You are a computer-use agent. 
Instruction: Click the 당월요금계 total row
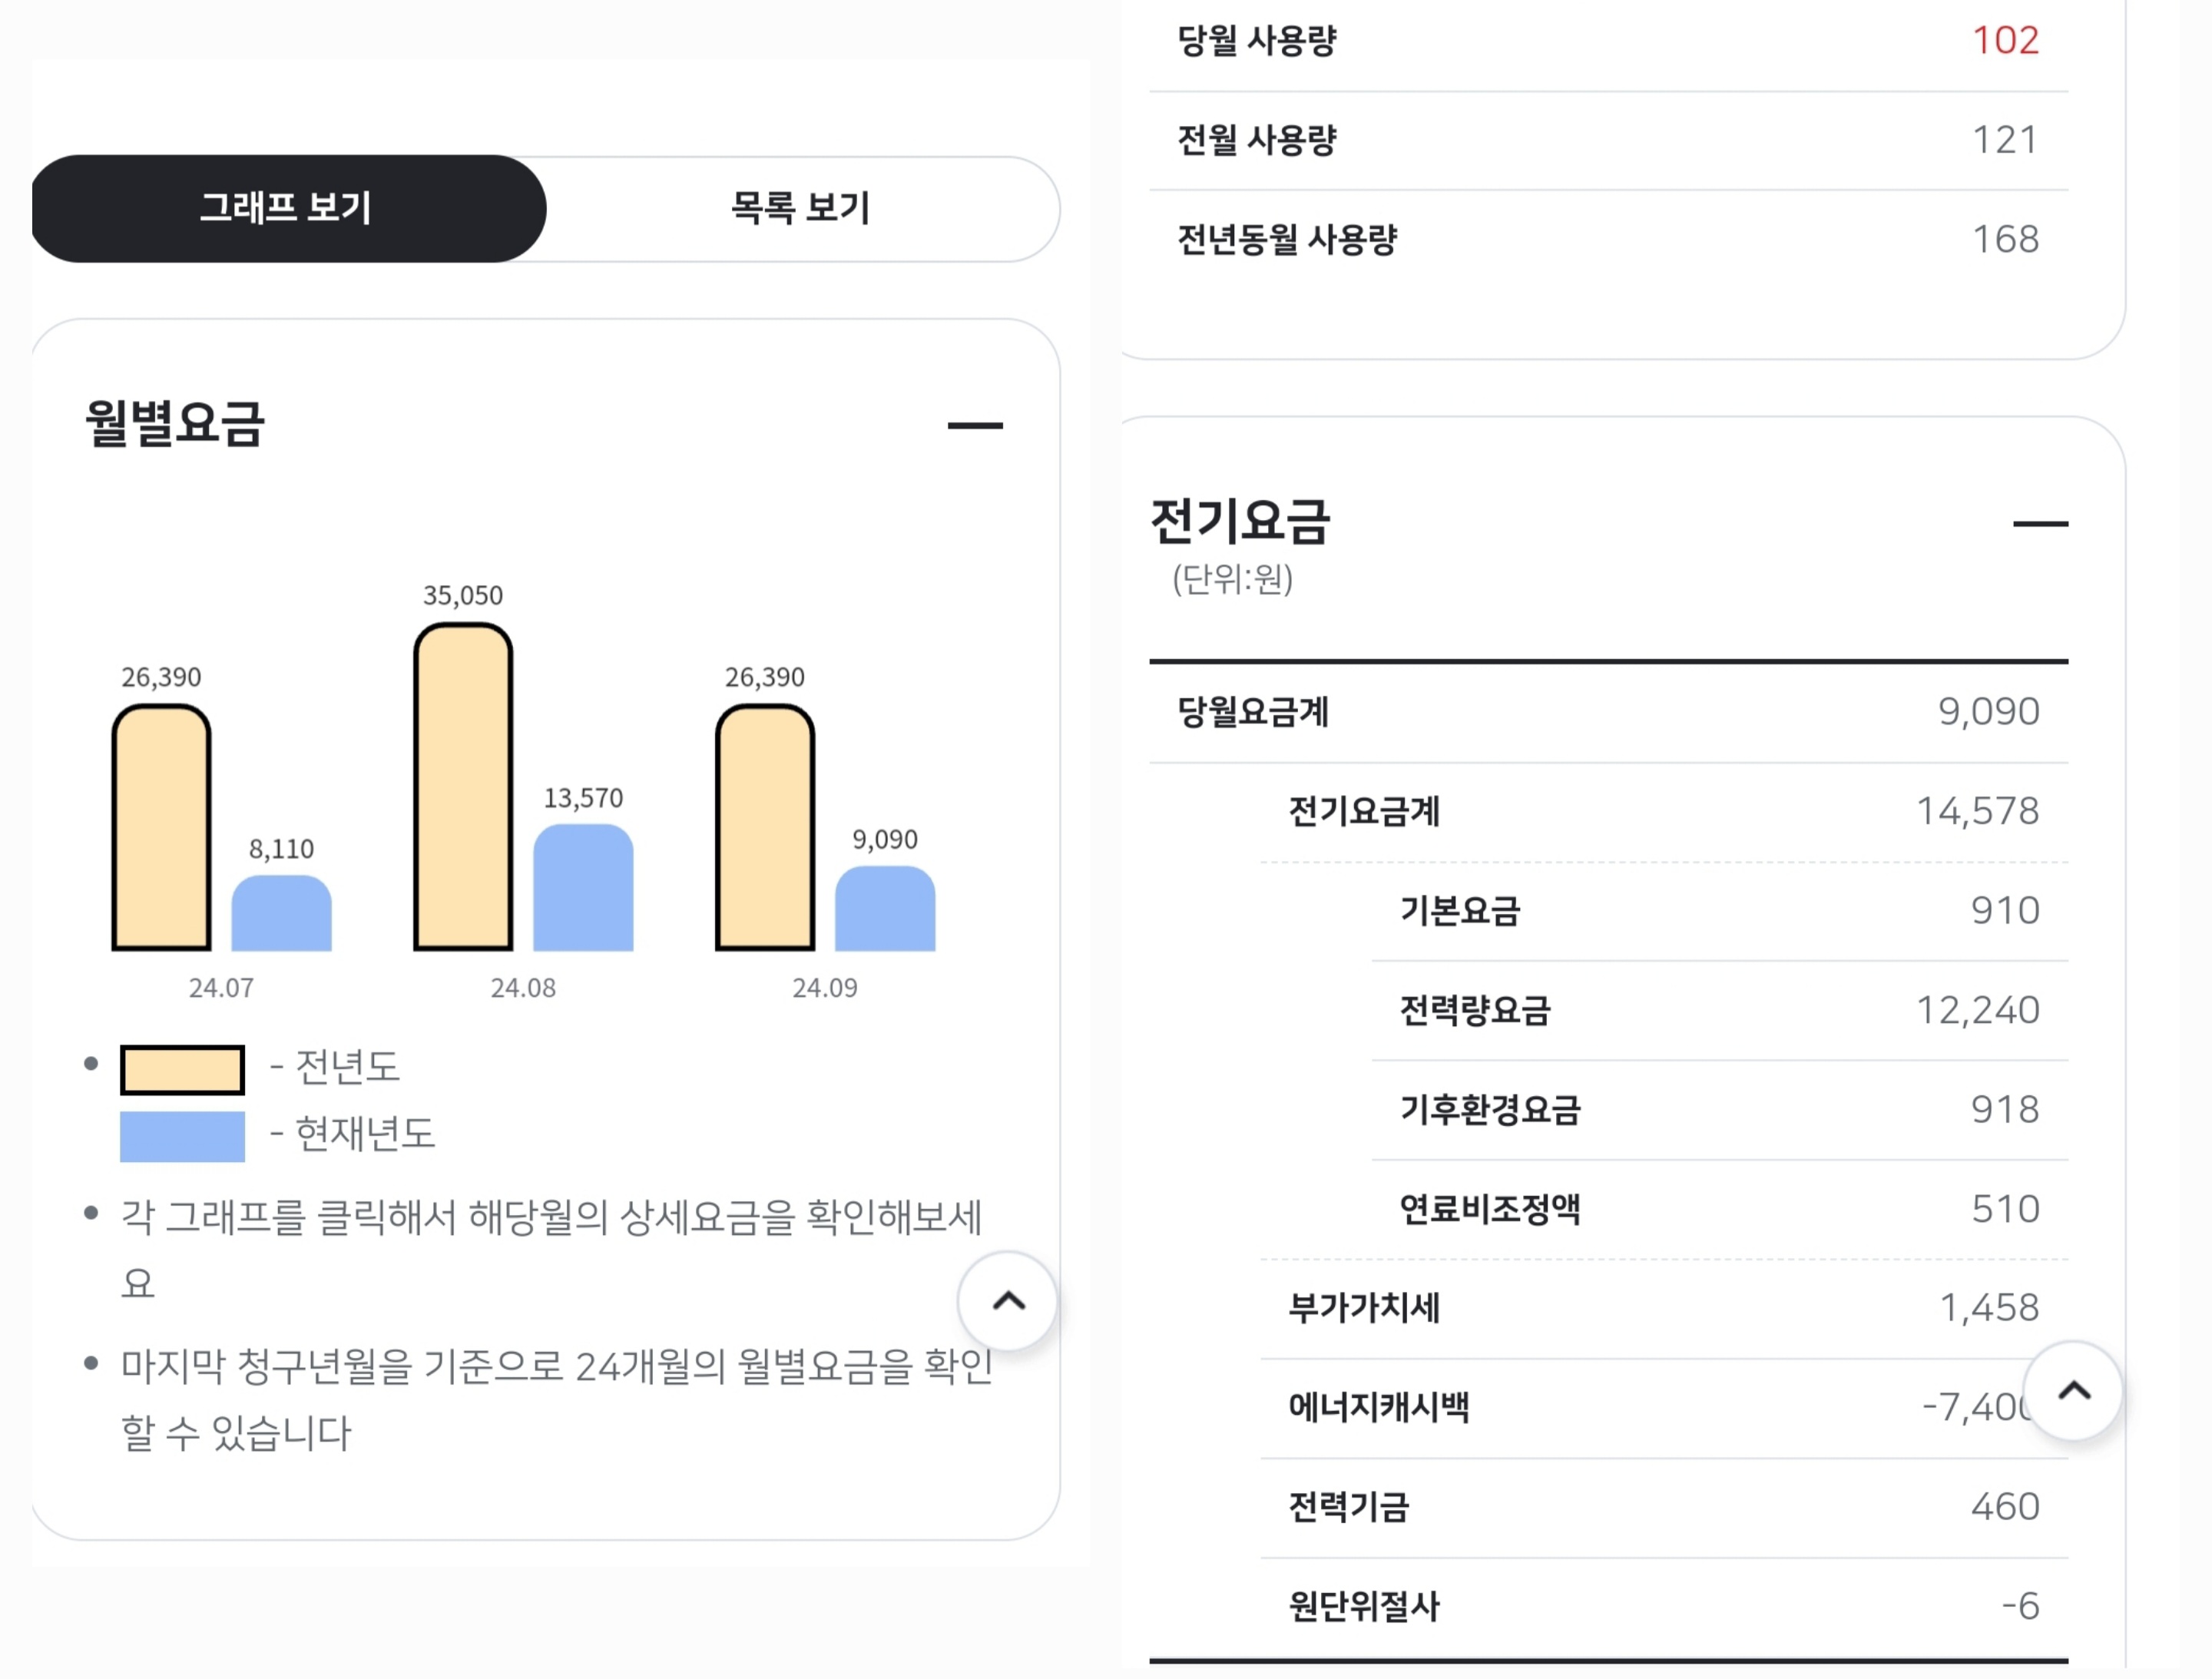click(1608, 712)
